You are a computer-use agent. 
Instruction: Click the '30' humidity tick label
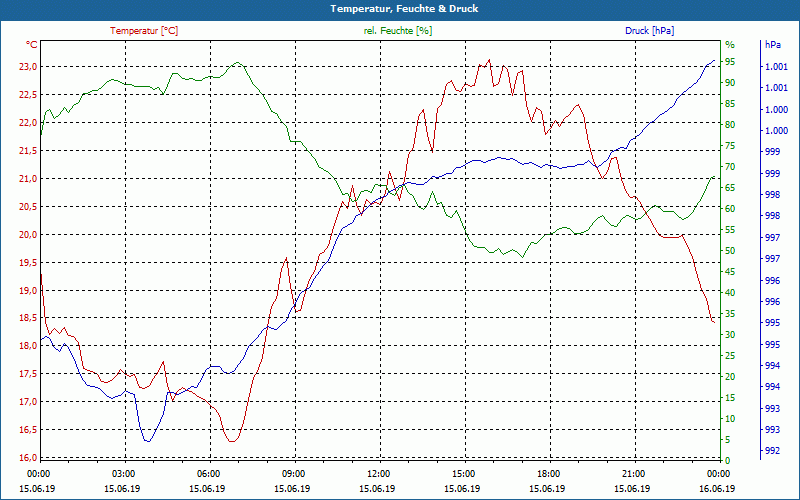(730, 335)
